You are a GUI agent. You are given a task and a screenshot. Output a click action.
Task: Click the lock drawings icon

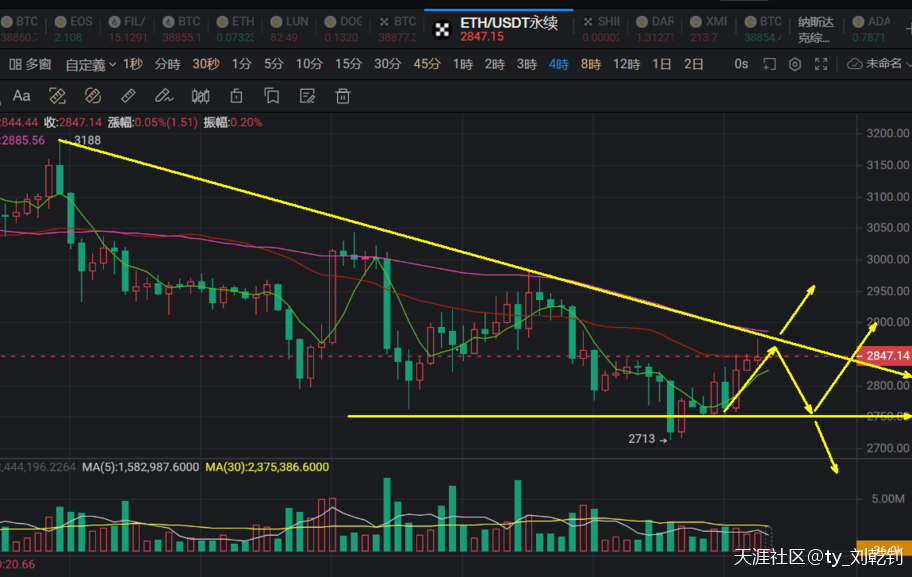coord(236,97)
